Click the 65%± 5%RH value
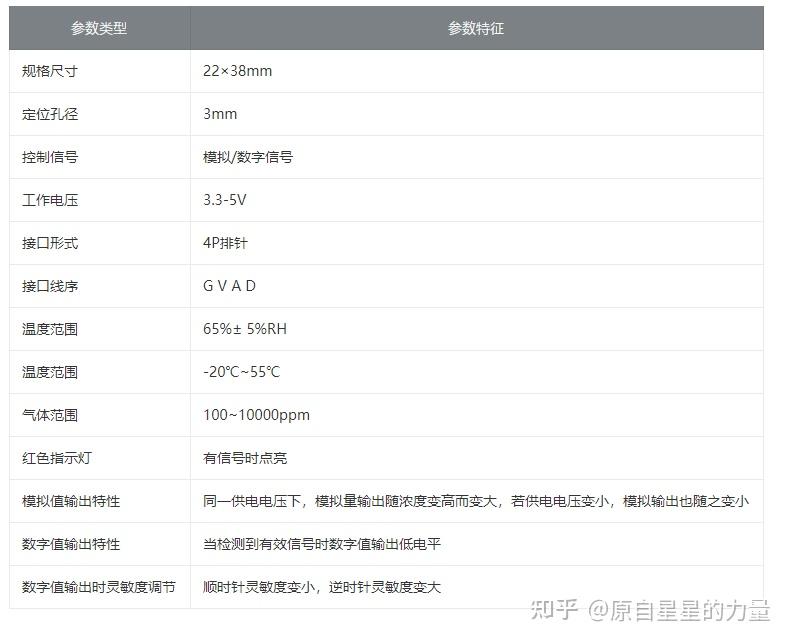The width and height of the screenshot is (790, 643). (245, 329)
